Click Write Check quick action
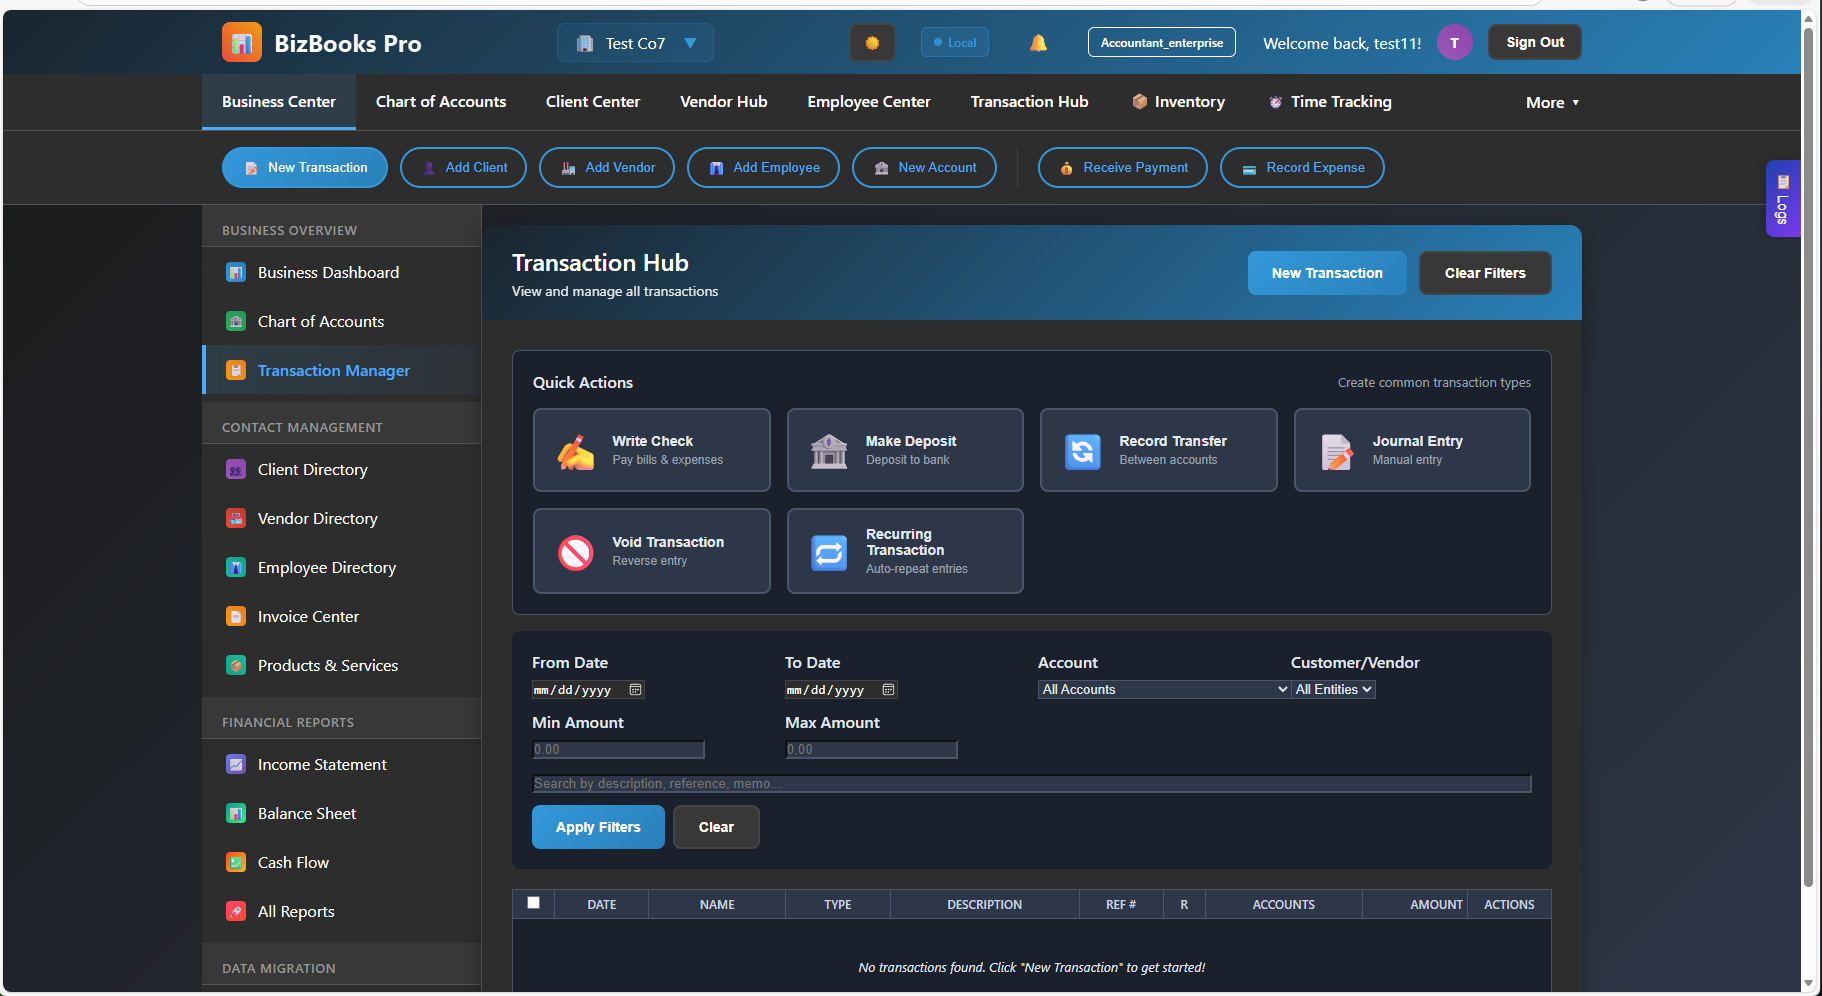This screenshot has width=1822, height=996. point(651,450)
